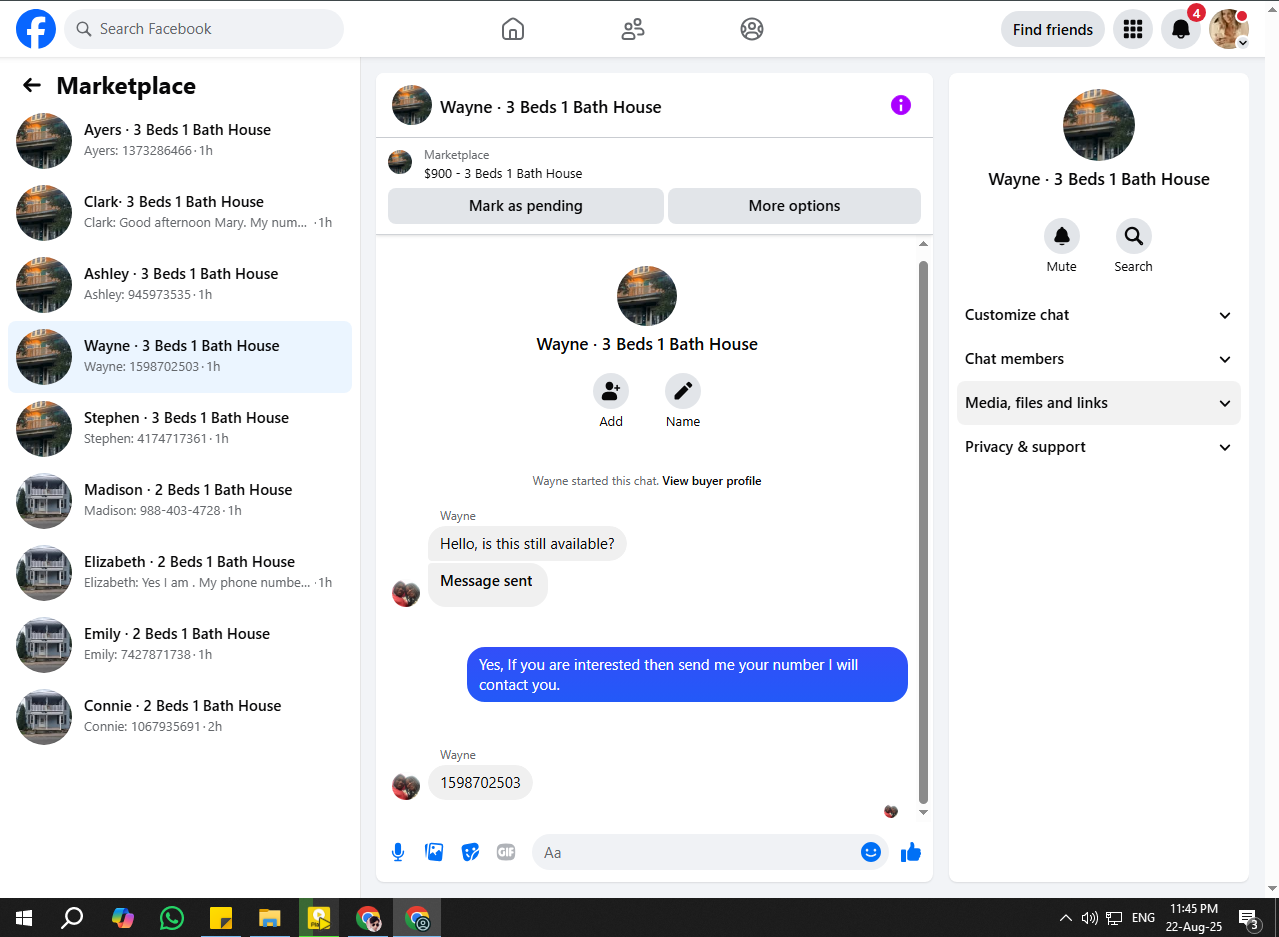Open the Ayers 3 Beds 1 Bath House chat
This screenshot has height=937, width=1279.
coord(180,140)
